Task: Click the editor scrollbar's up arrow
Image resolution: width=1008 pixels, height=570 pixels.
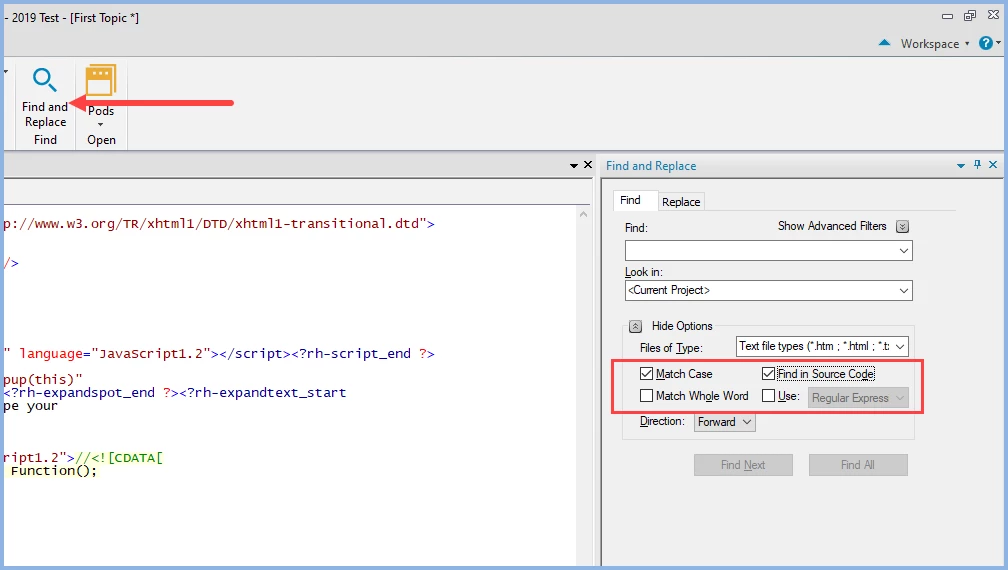Action: [584, 214]
